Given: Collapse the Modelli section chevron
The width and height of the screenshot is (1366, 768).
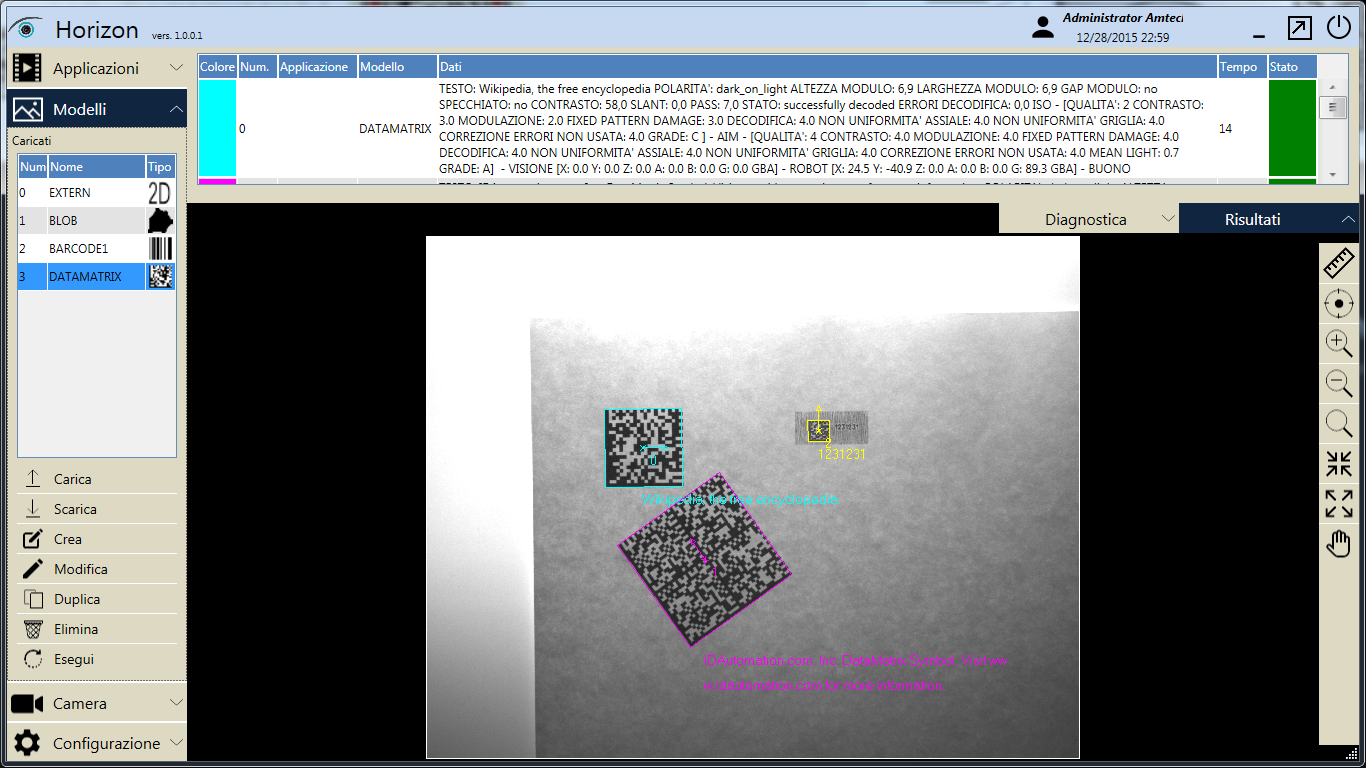Looking at the screenshot, I should point(176,109).
